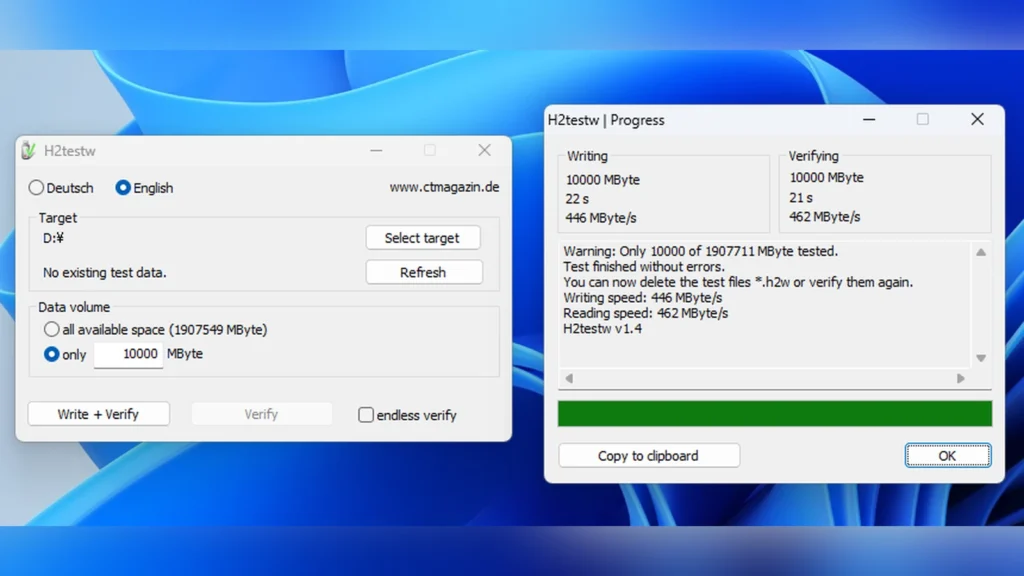Close the H2testw Progress window
This screenshot has width=1024, height=576.
click(977, 120)
